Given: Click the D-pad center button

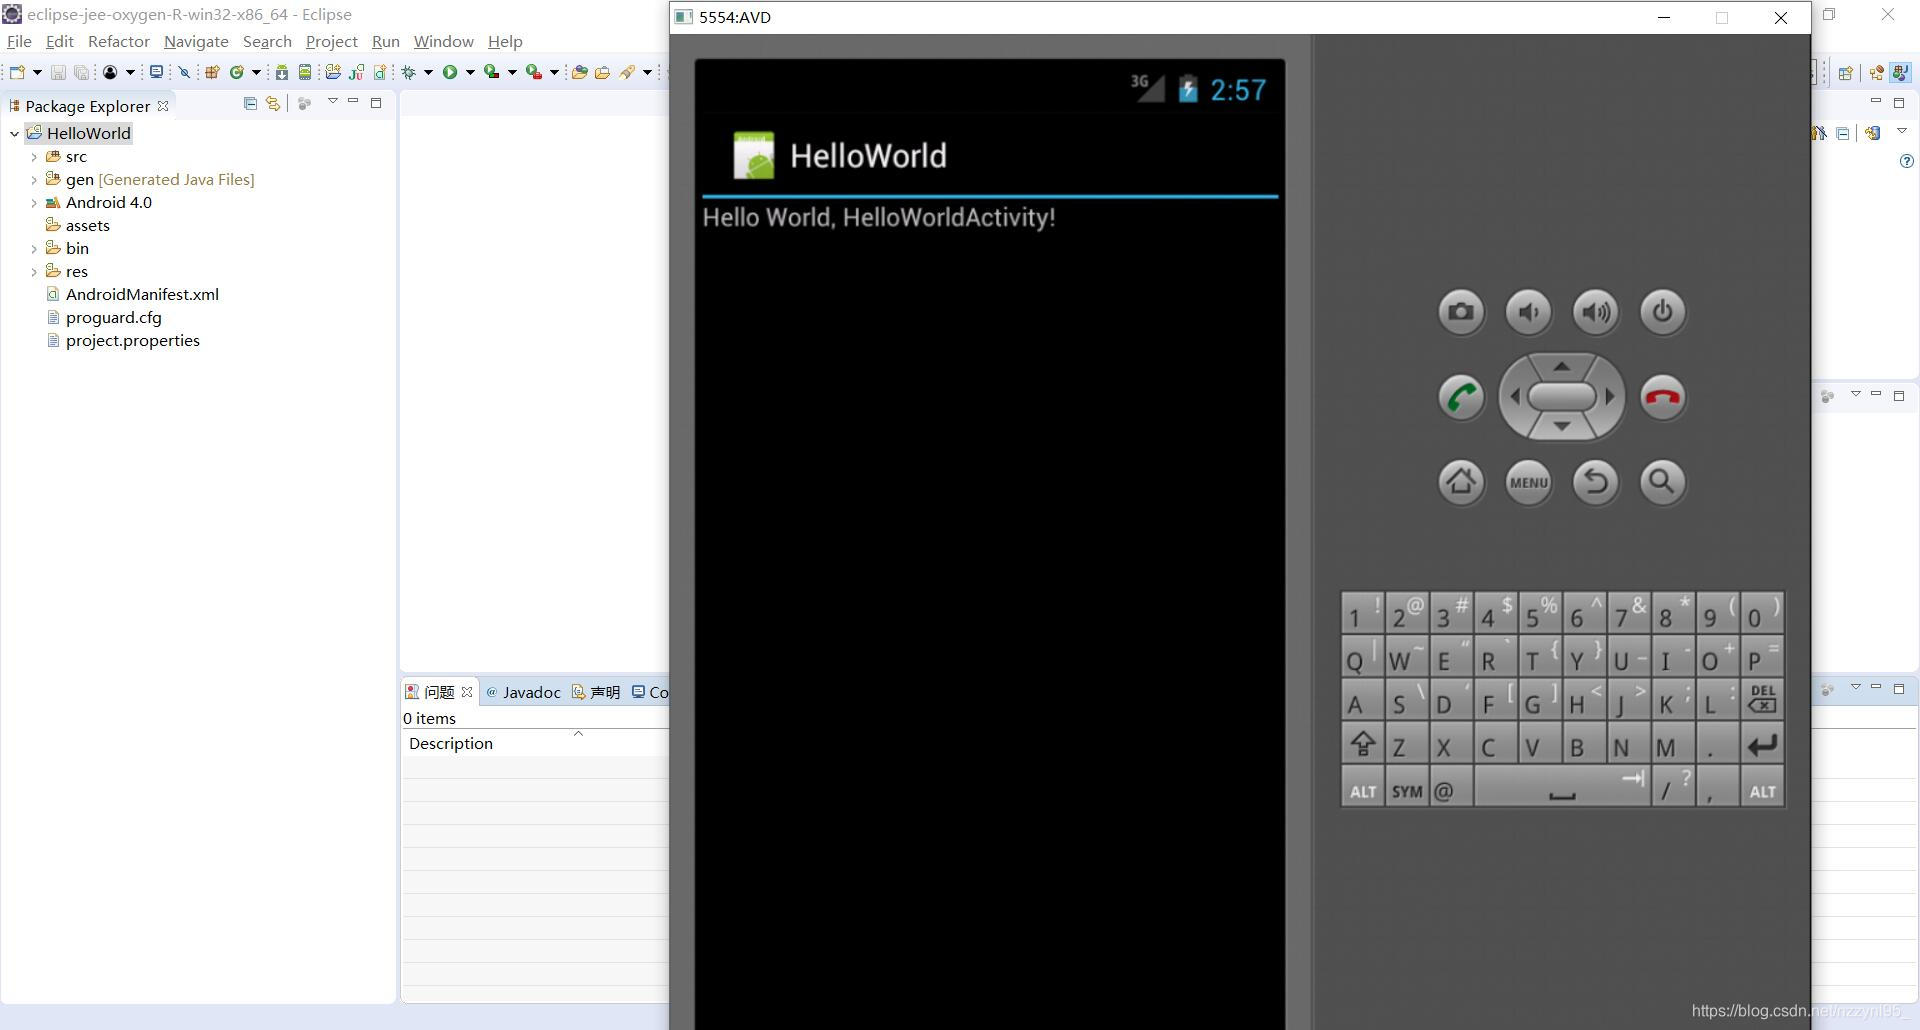Looking at the screenshot, I should [1562, 396].
